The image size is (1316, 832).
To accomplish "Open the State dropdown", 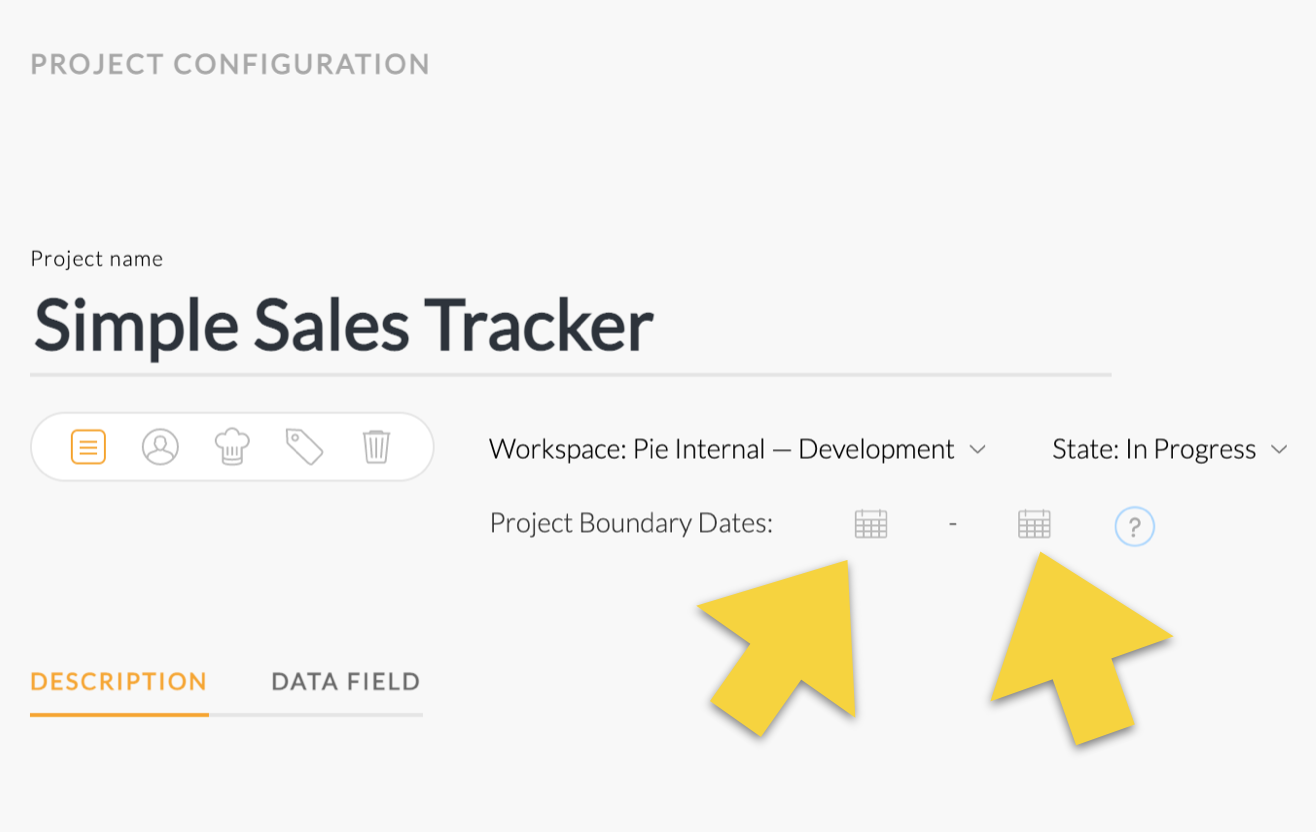I will coord(1280,449).
